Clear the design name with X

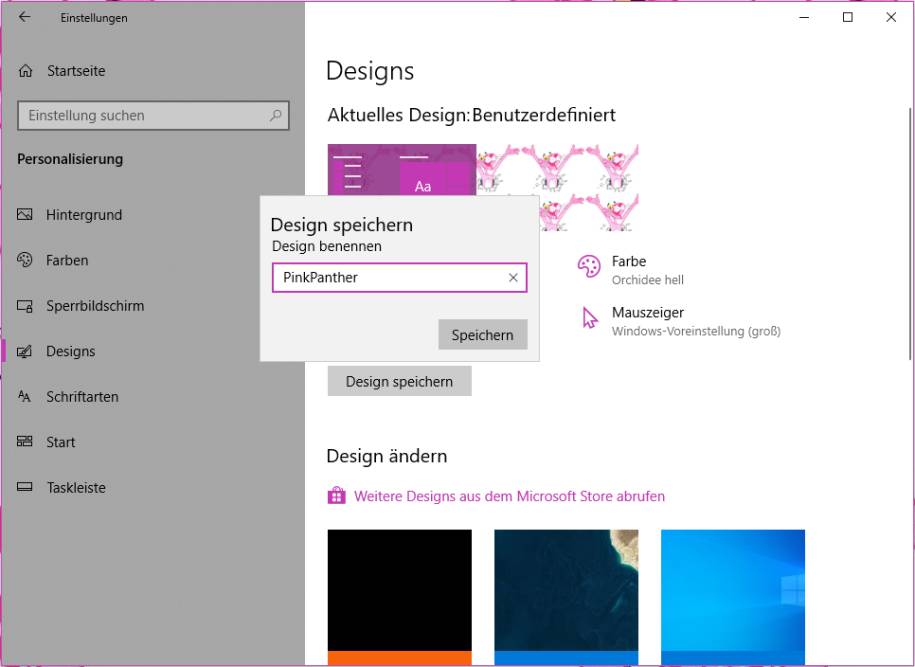513,278
